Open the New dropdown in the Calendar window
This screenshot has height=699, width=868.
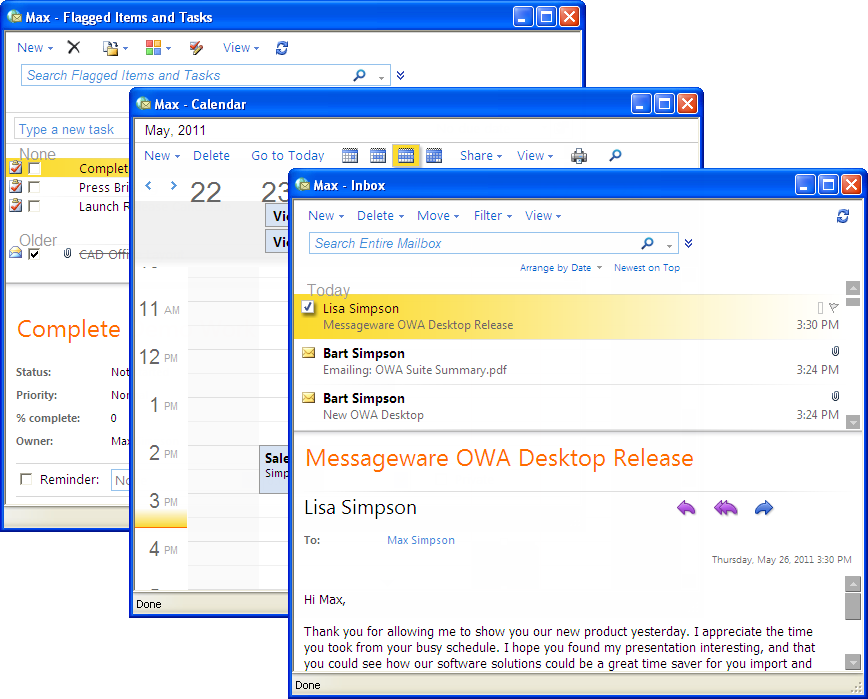(162, 156)
